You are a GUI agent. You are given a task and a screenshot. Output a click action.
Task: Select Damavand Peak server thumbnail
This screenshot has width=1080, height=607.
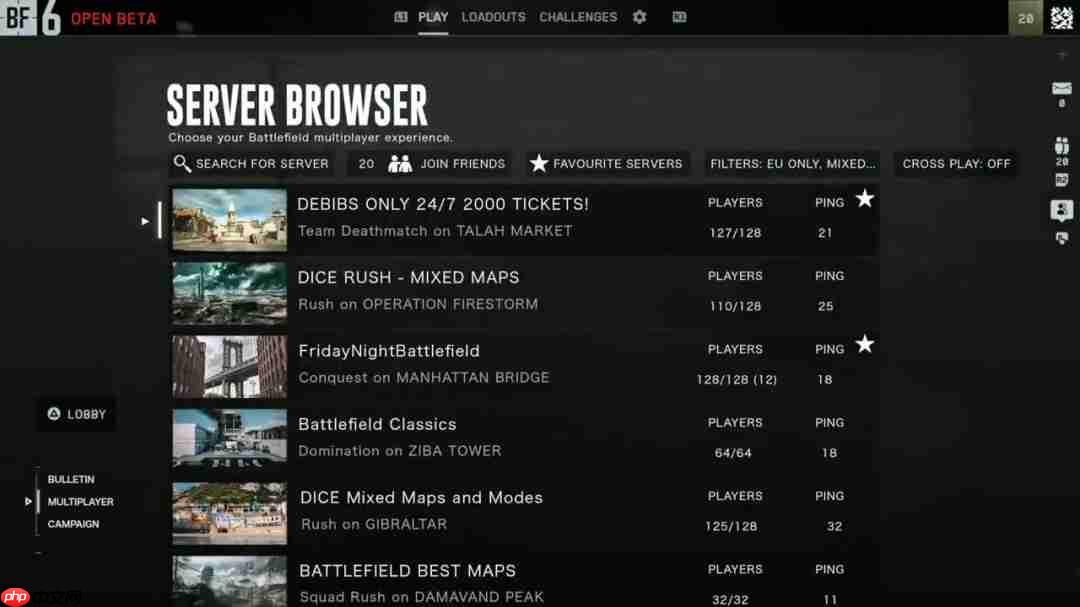click(229, 582)
